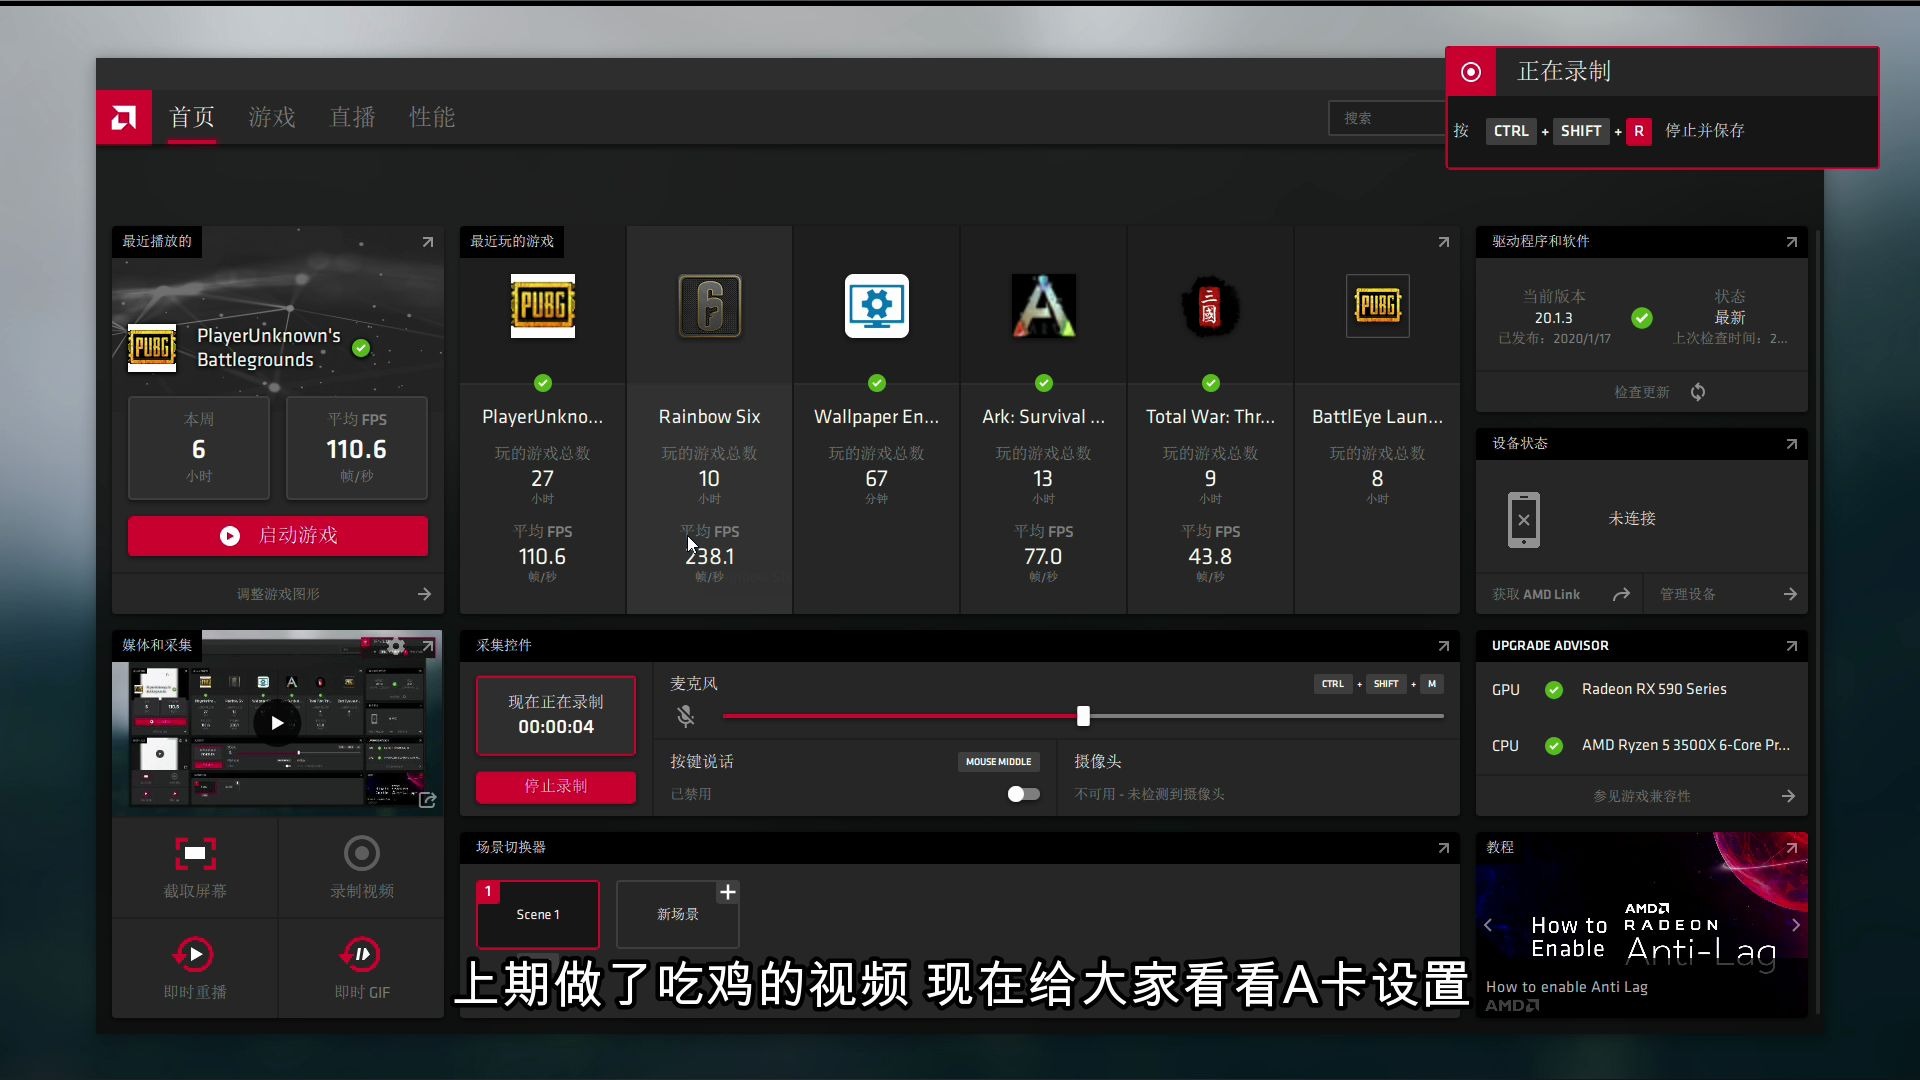Viewport: 1920px width, 1080px height.
Task: Click the recording indicator icon in 正在录制 popup
Action: click(1471, 72)
